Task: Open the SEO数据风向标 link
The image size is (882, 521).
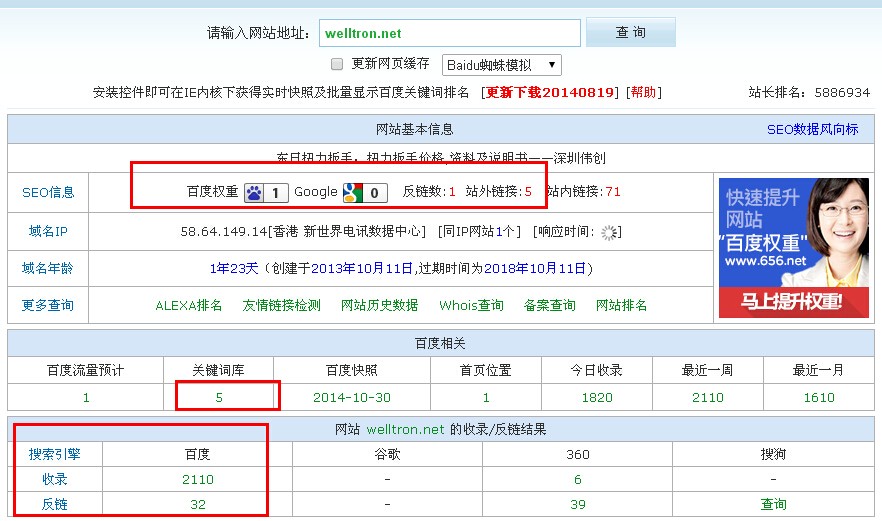Action: [x=812, y=129]
